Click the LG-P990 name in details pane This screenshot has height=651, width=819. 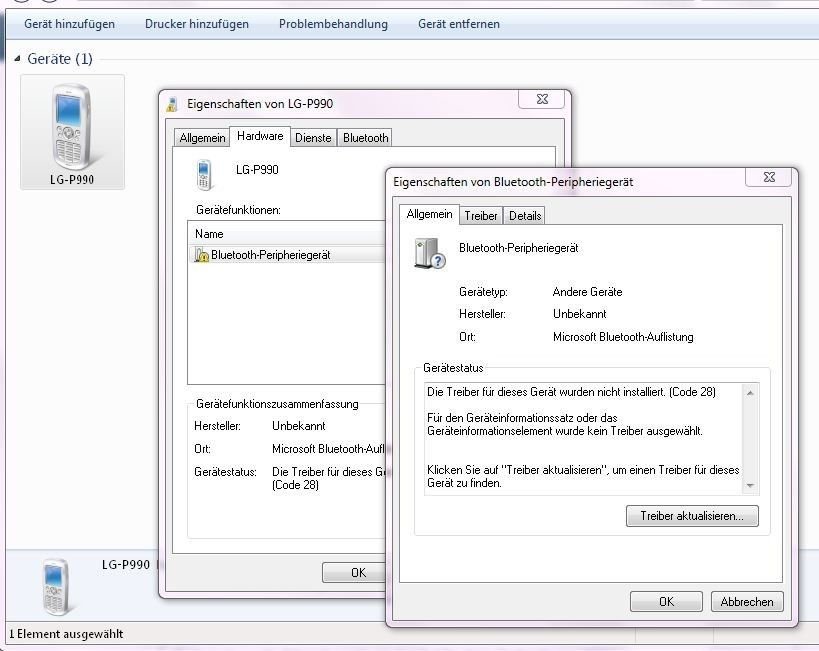tap(125, 565)
